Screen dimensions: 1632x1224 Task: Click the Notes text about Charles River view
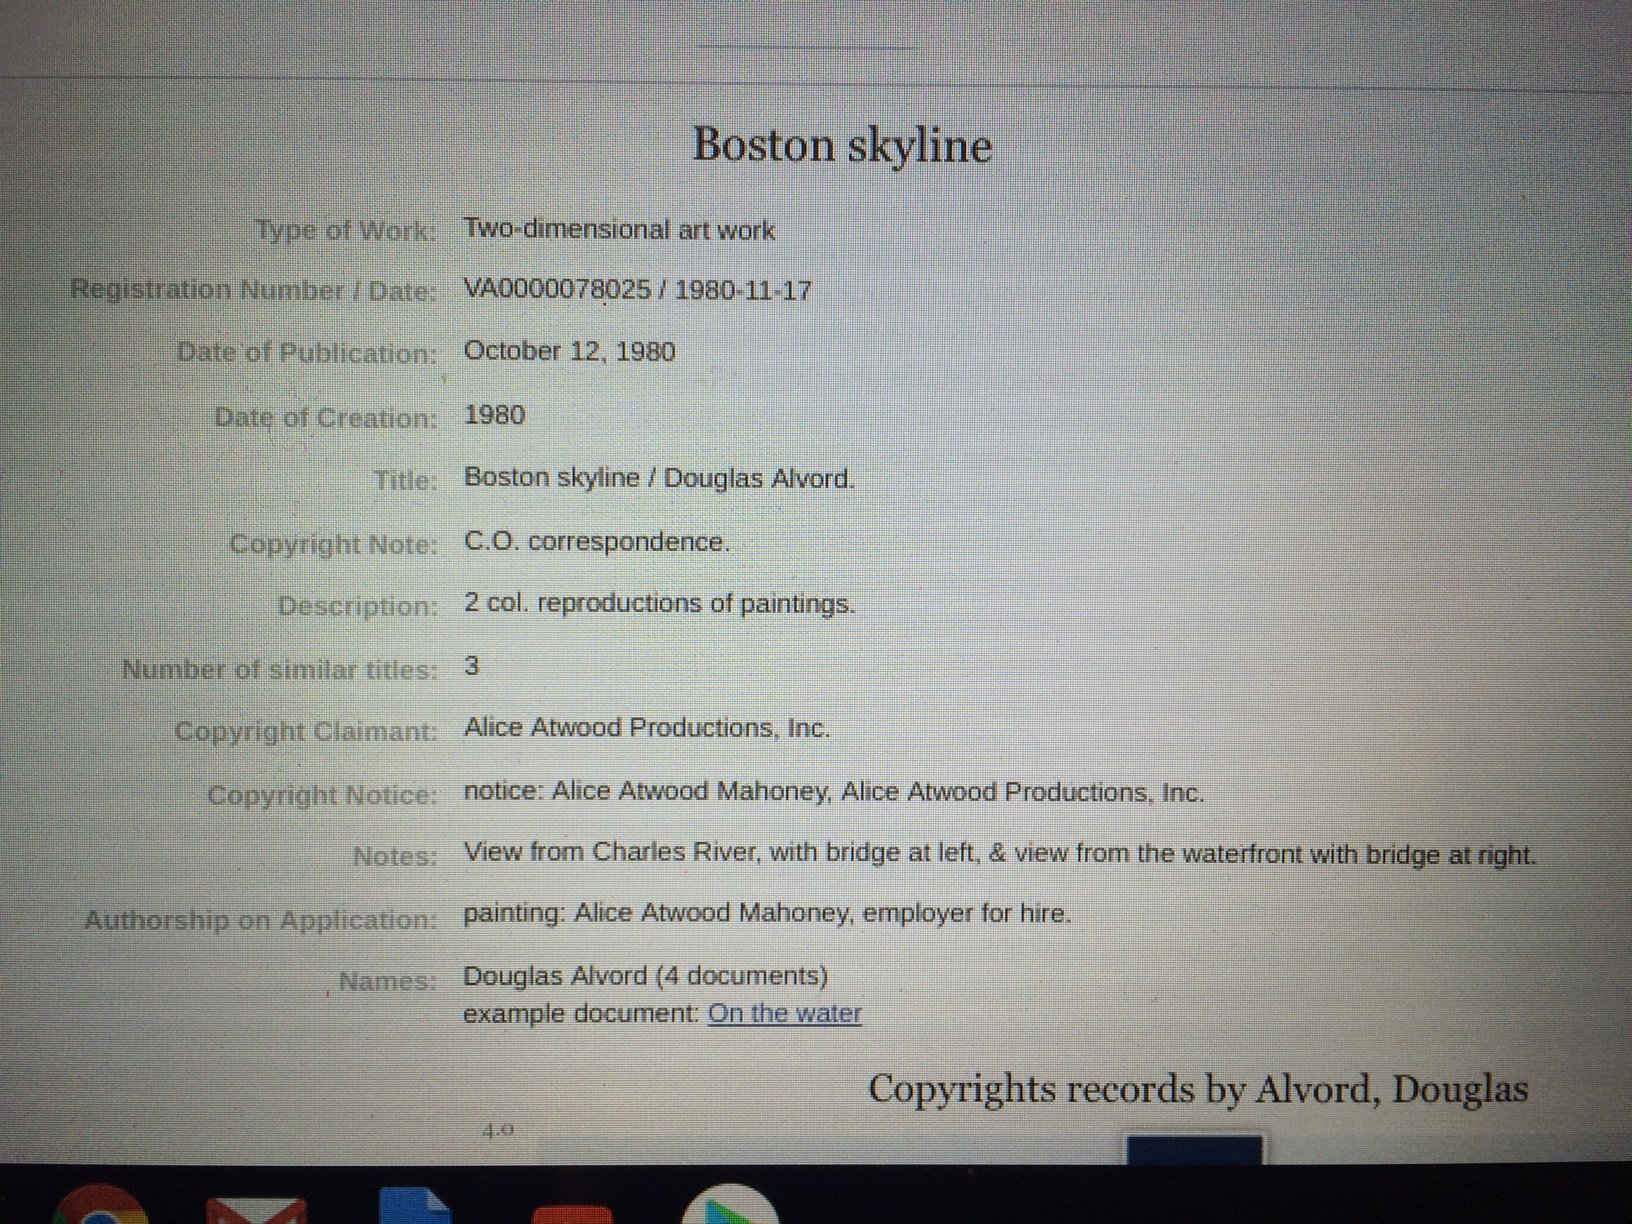999,854
